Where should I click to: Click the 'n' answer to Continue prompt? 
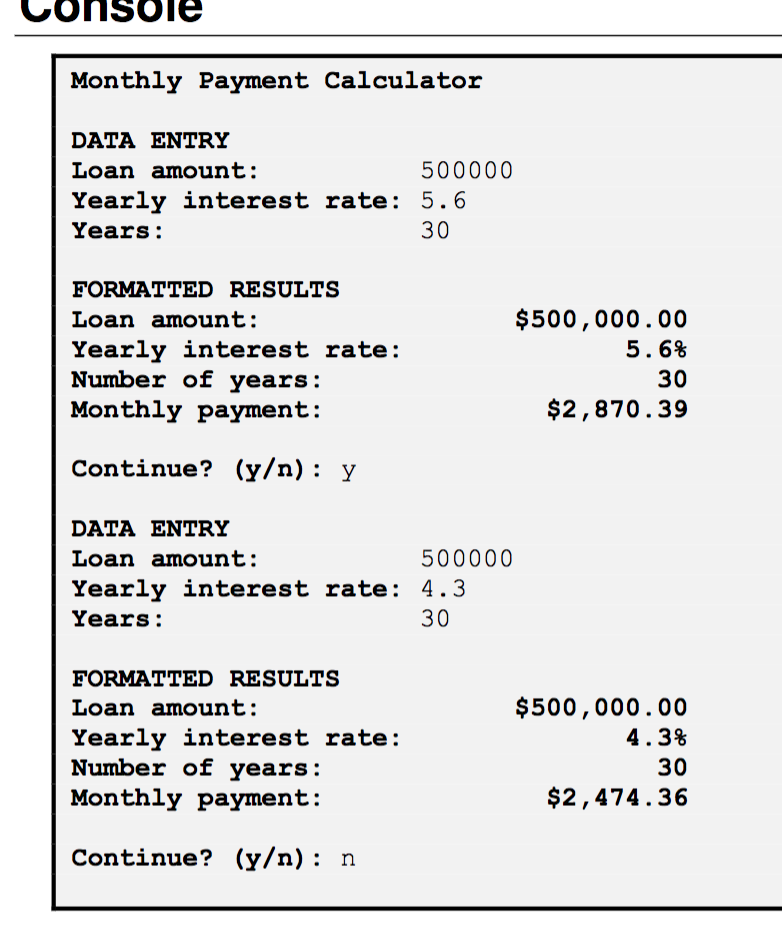coord(348,858)
